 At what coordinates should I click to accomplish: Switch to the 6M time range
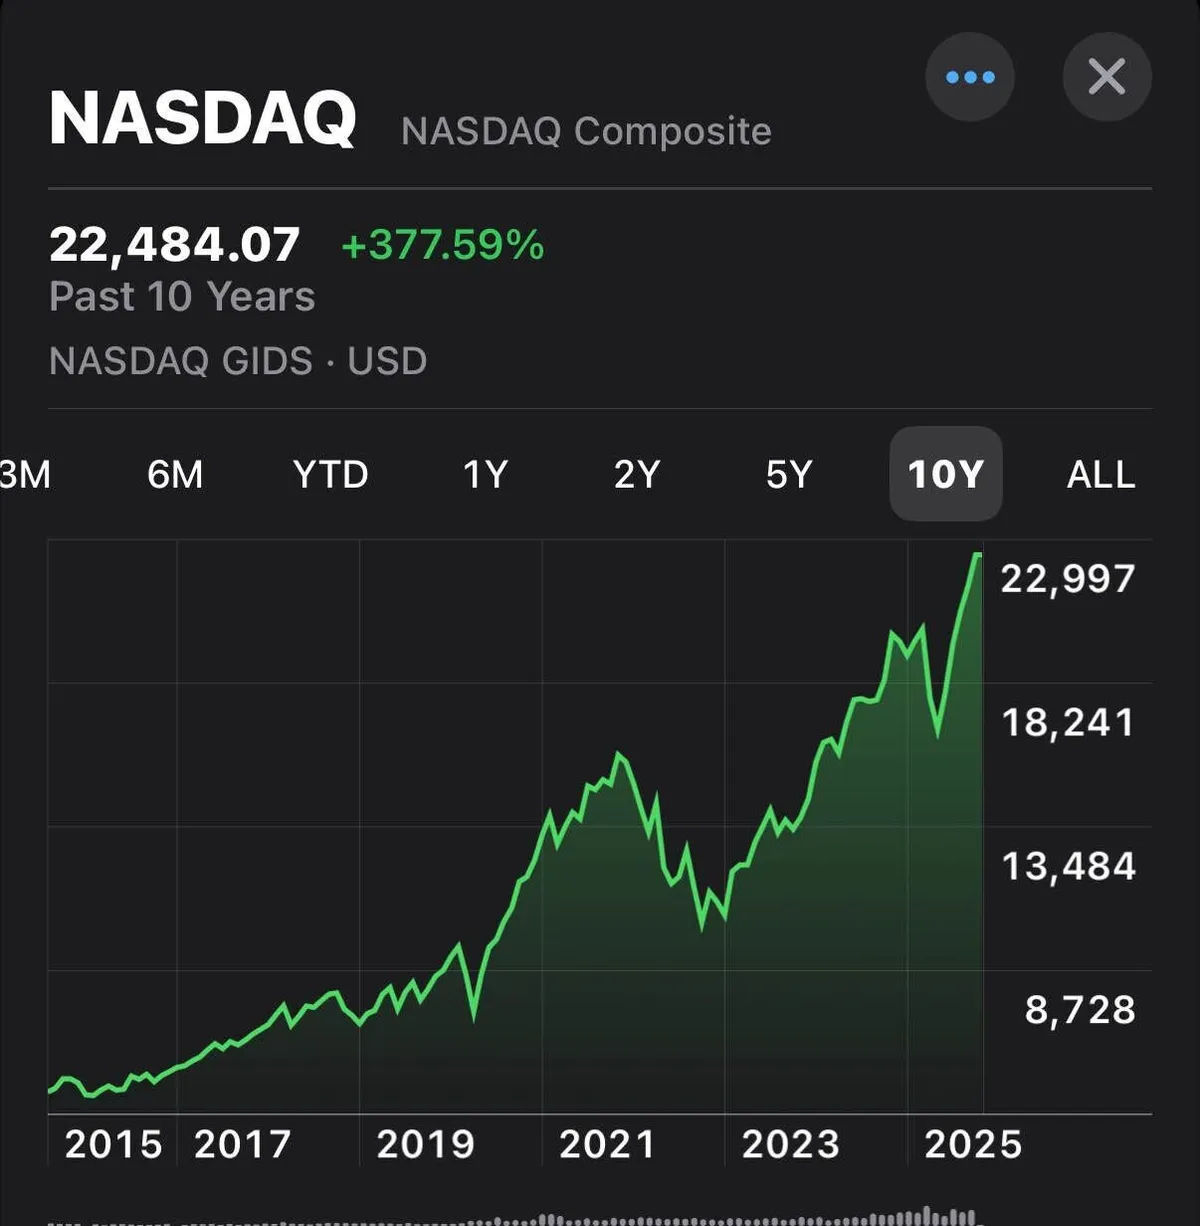[175, 474]
